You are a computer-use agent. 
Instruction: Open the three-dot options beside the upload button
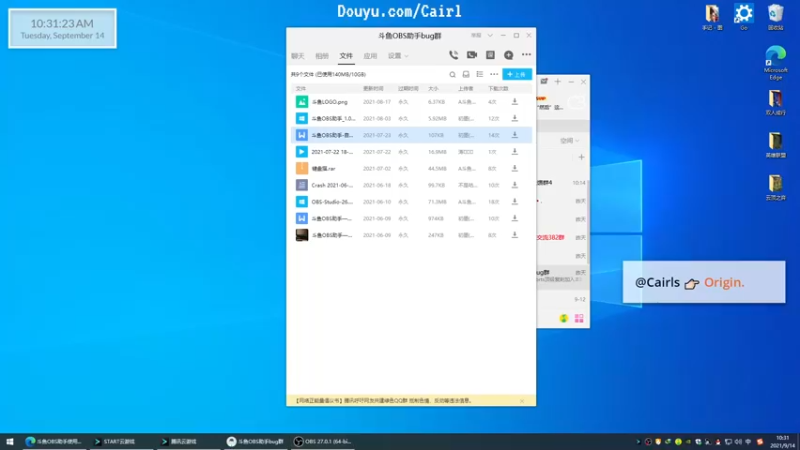[x=494, y=74]
